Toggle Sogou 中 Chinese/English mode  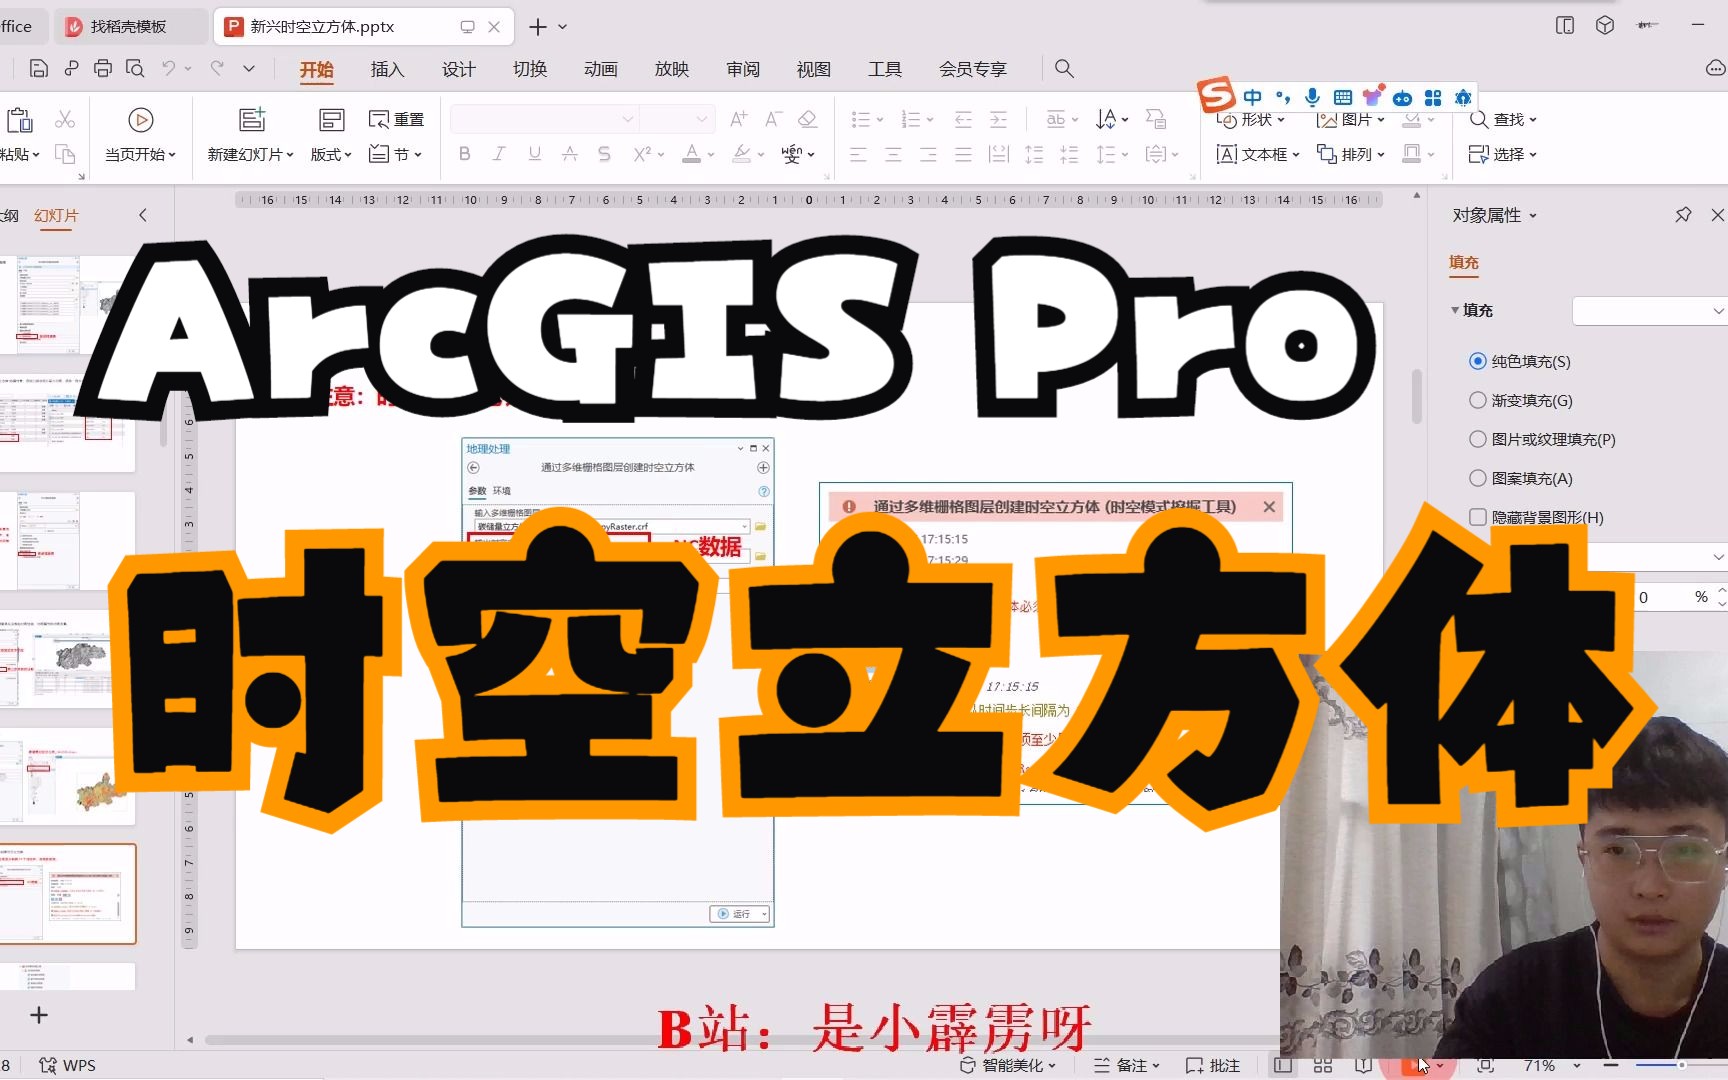tap(1253, 97)
